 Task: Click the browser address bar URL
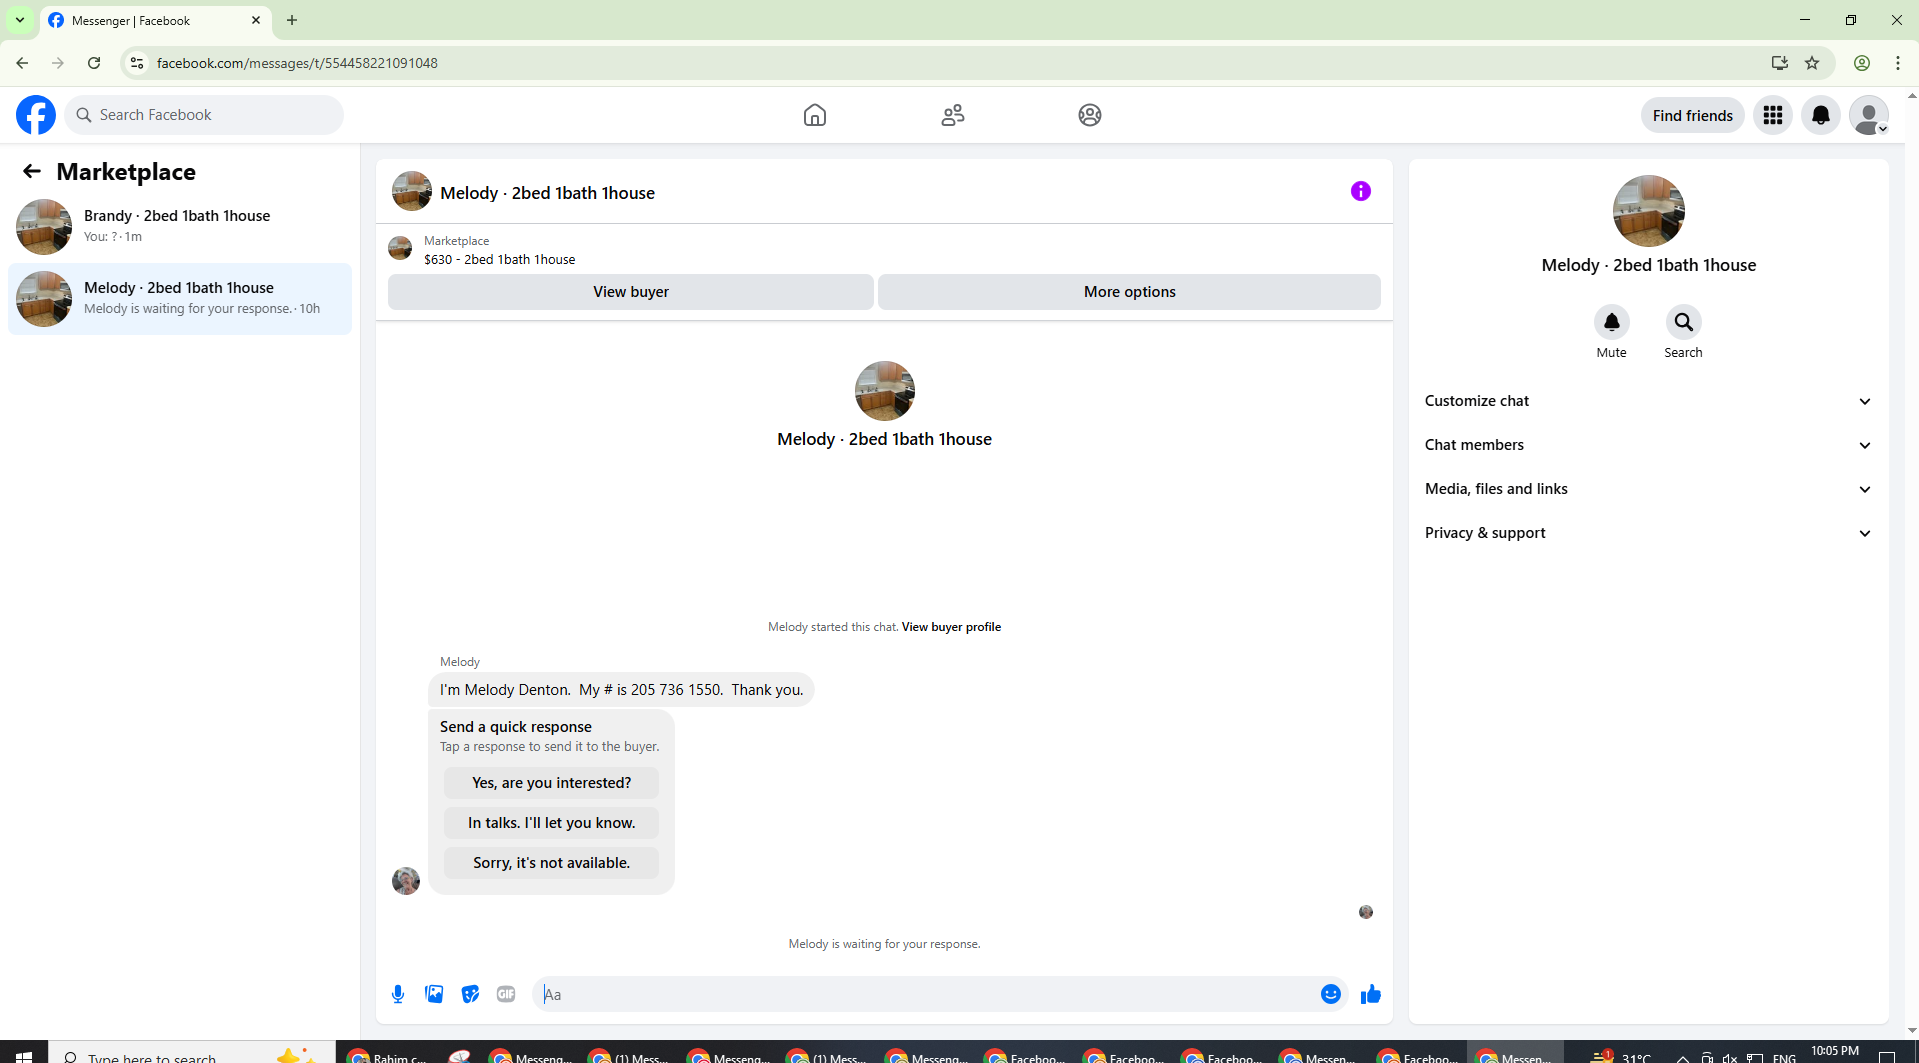[x=297, y=63]
